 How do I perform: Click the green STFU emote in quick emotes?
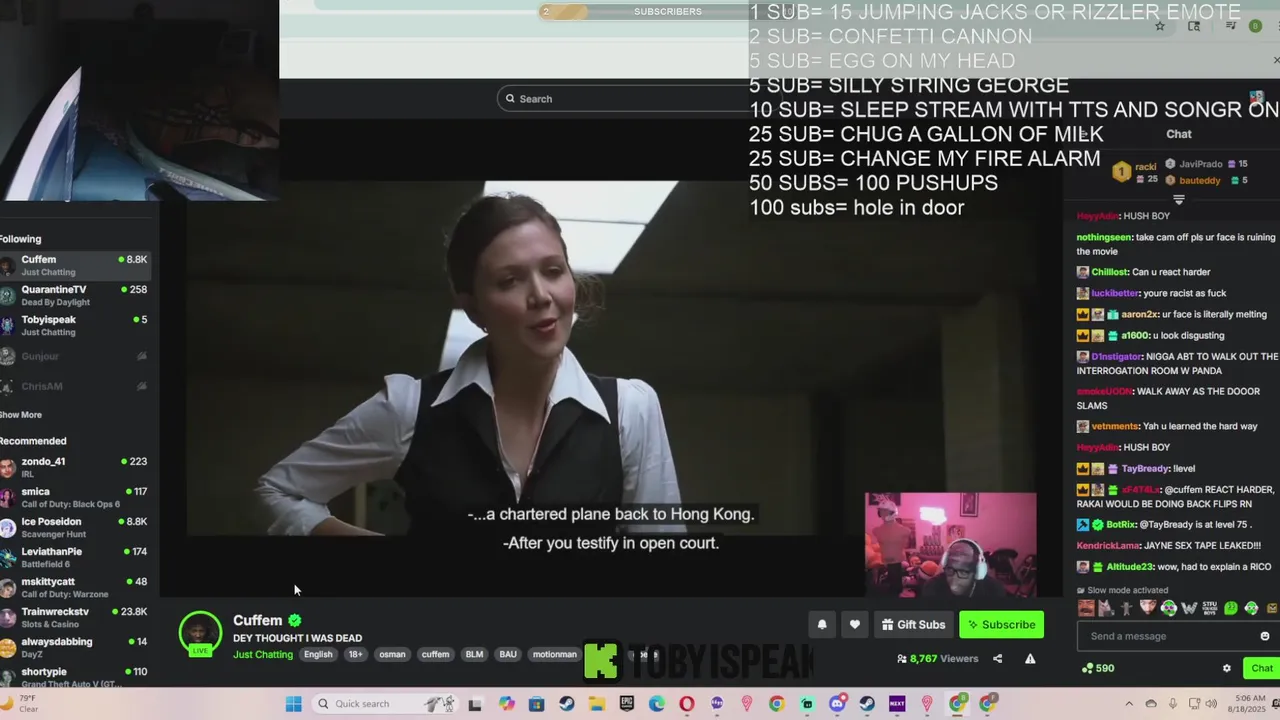click(x=1210, y=608)
